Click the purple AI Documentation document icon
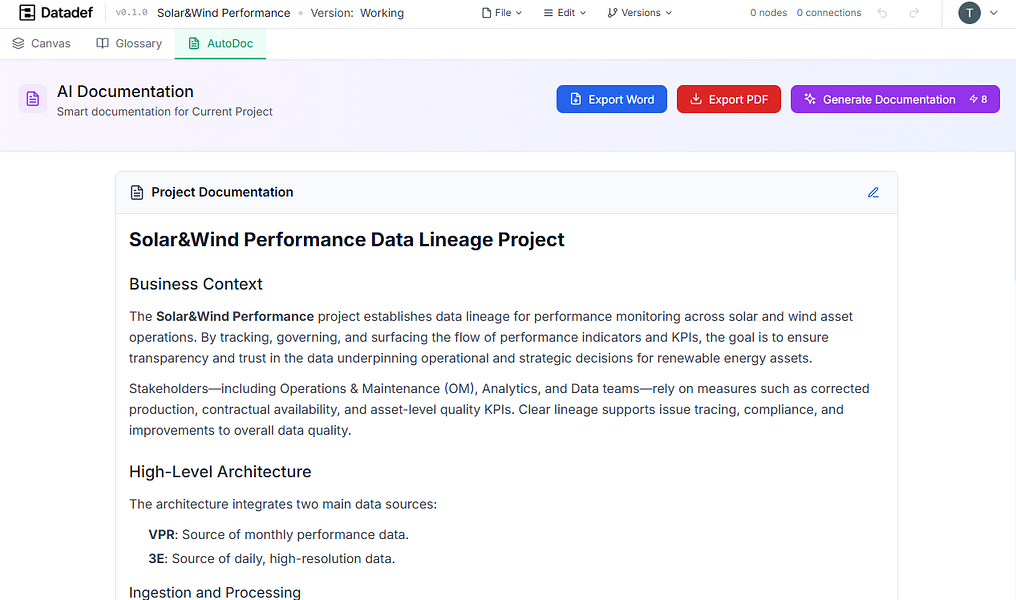This screenshot has width=1016, height=600. click(x=32, y=99)
